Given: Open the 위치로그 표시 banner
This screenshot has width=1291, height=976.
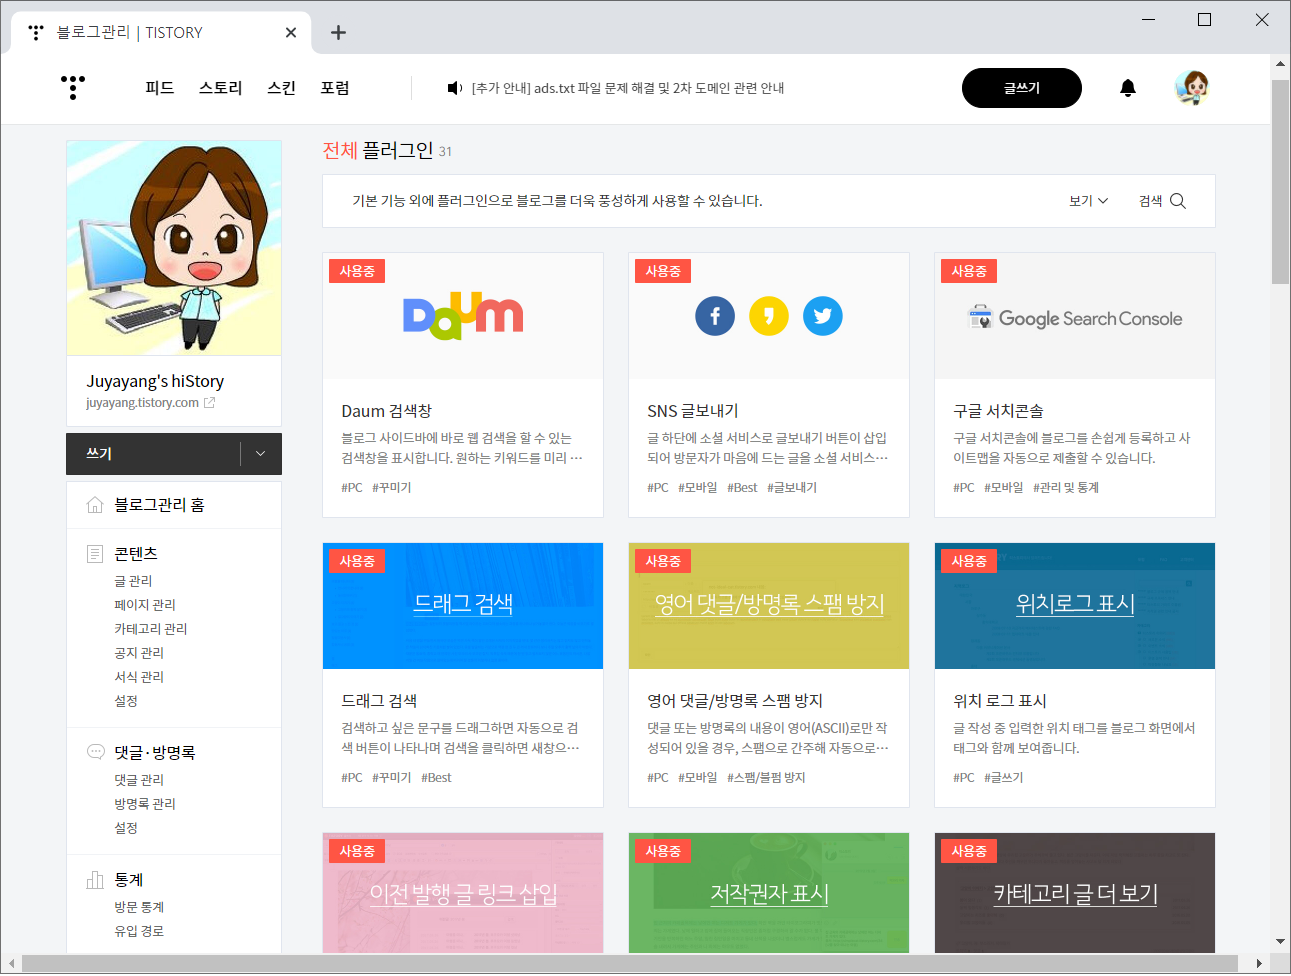Looking at the screenshot, I should [x=1075, y=606].
